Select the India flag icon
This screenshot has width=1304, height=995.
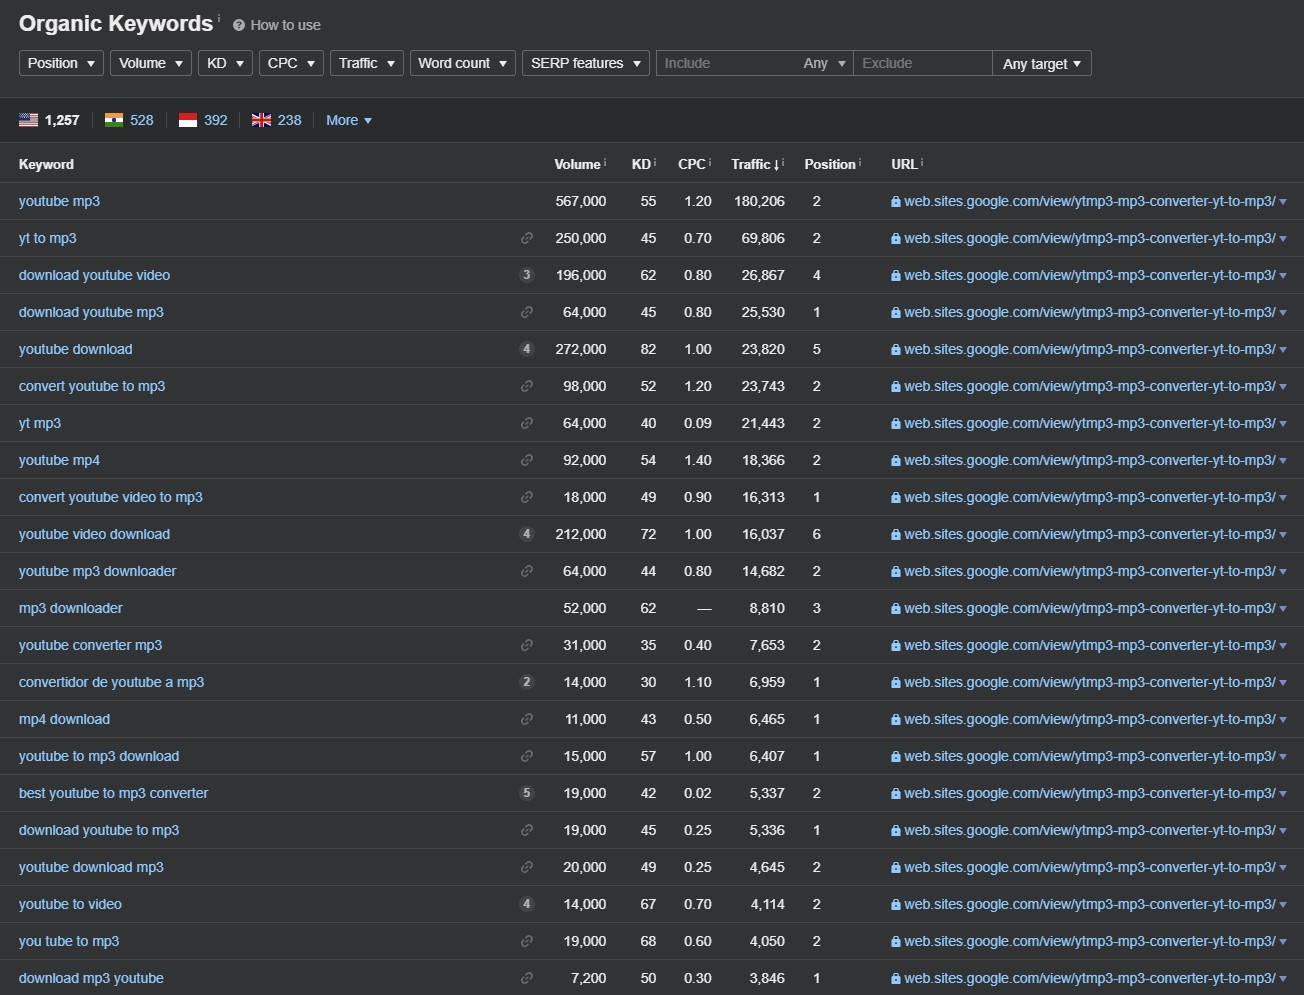coord(114,120)
